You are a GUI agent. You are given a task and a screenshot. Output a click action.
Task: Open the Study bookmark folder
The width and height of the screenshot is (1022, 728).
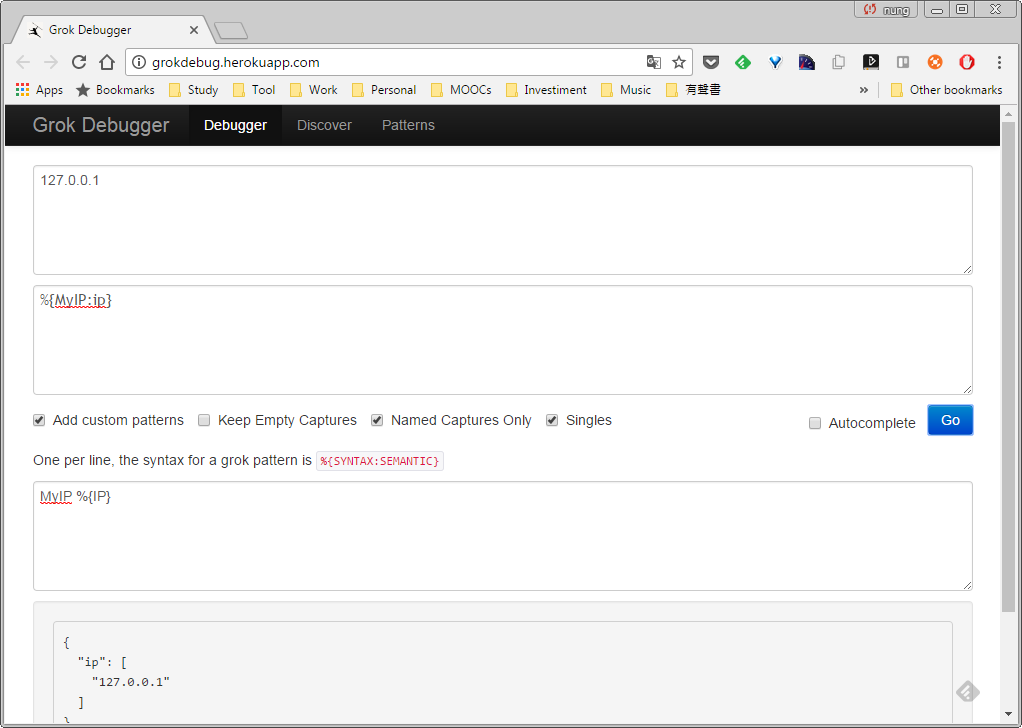coord(194,90)
